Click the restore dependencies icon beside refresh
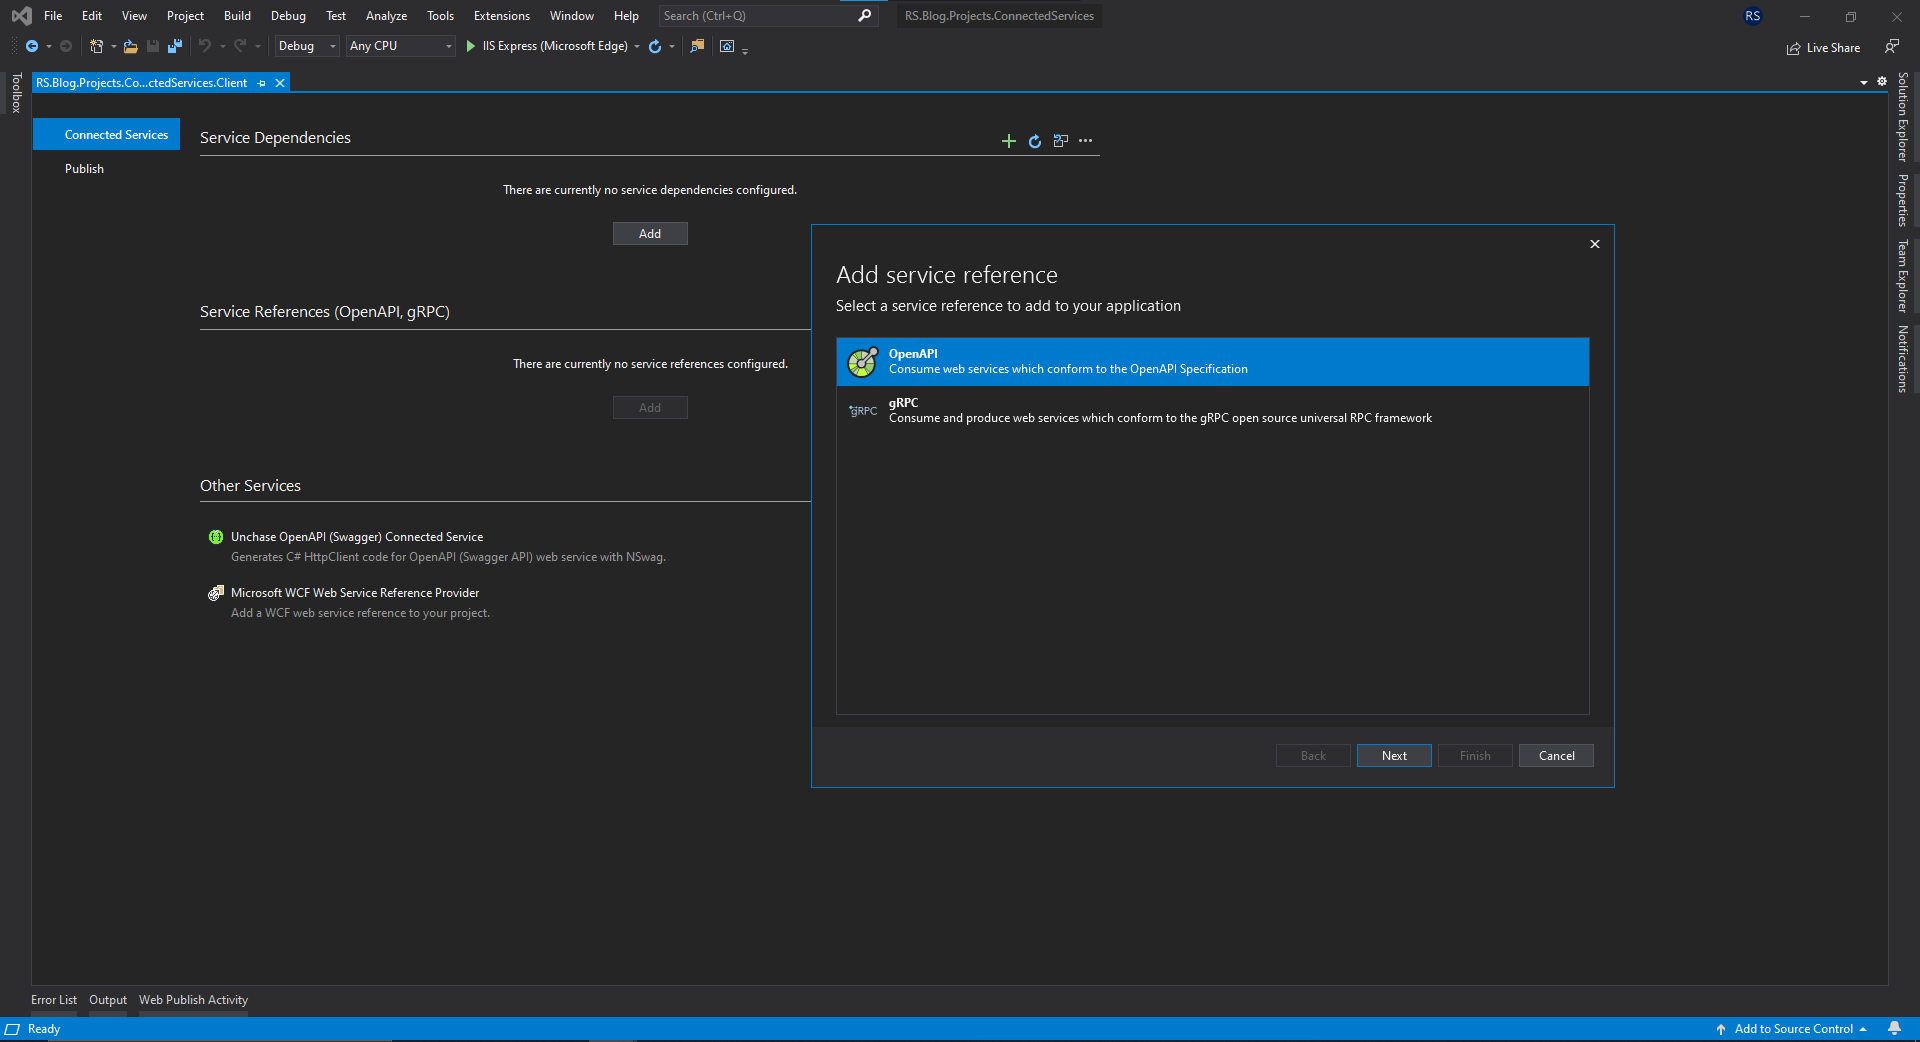Viewport: 1920px width, 1042px height. 1061,141
